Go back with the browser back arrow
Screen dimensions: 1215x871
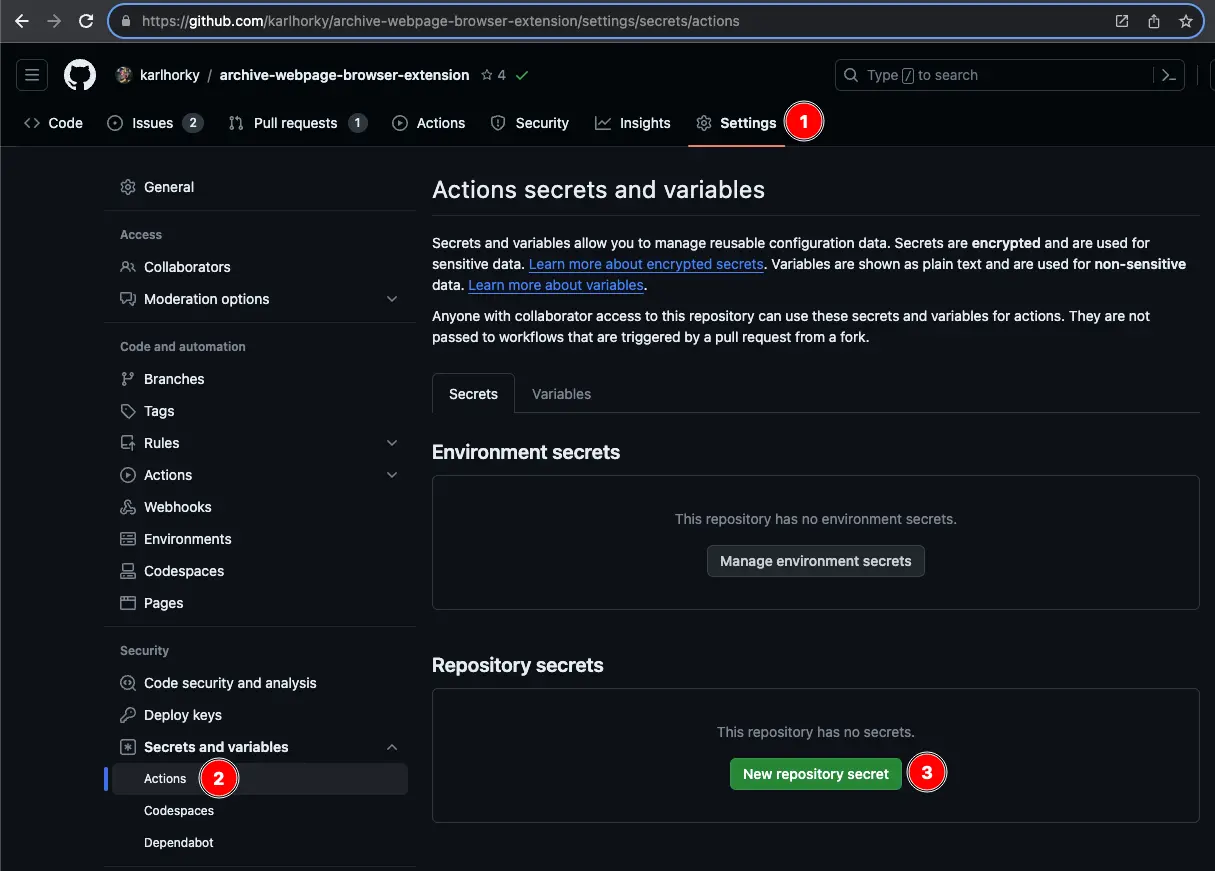click(22, 21)
